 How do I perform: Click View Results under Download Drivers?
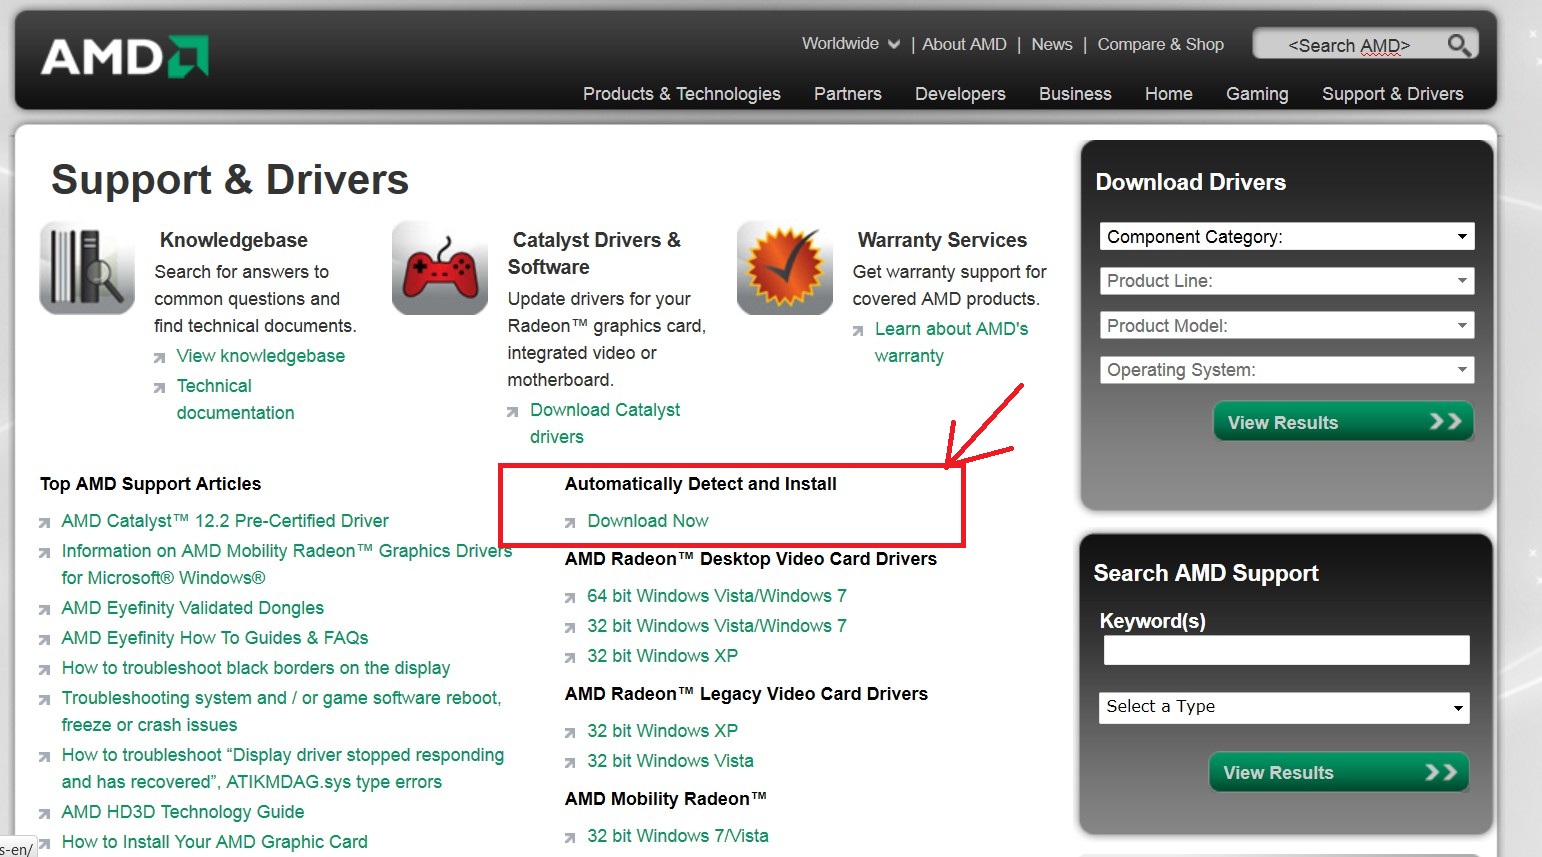pos(1343,422)
